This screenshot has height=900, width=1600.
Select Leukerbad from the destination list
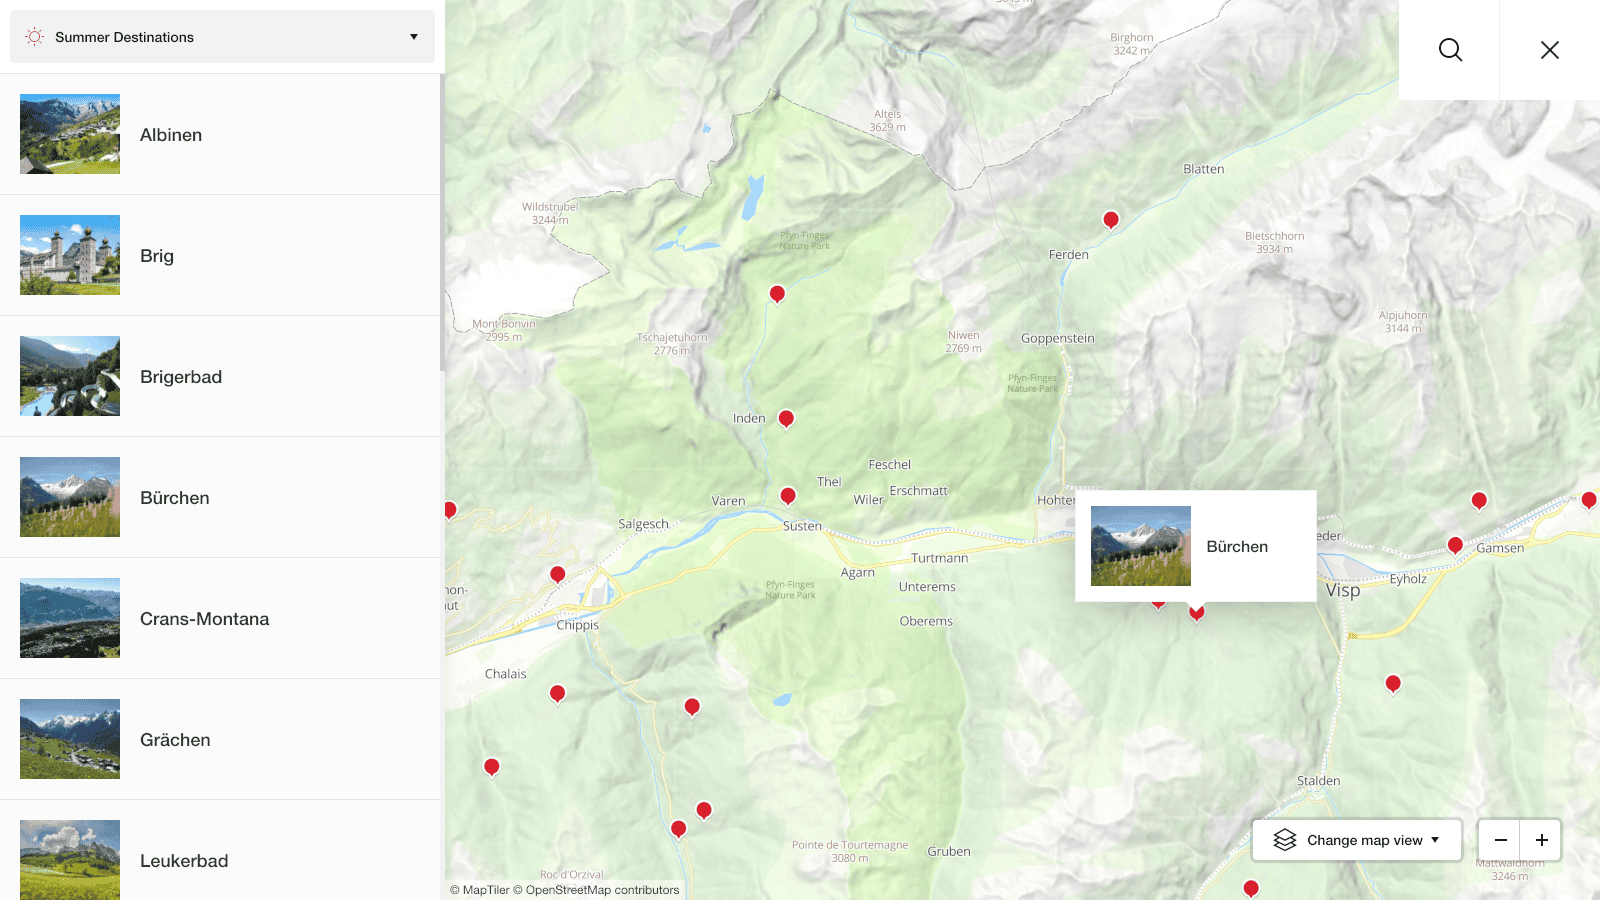point(184,860)
